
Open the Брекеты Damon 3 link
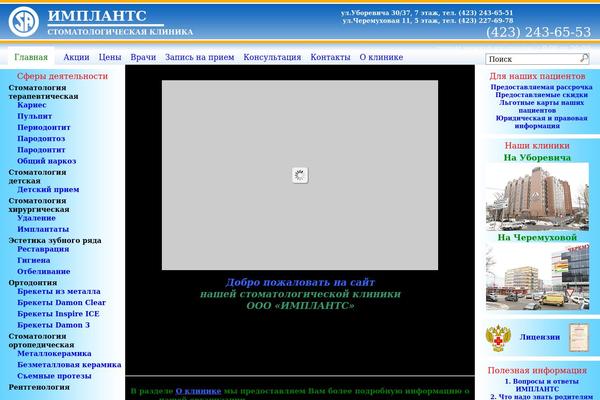tap(53, 325)
